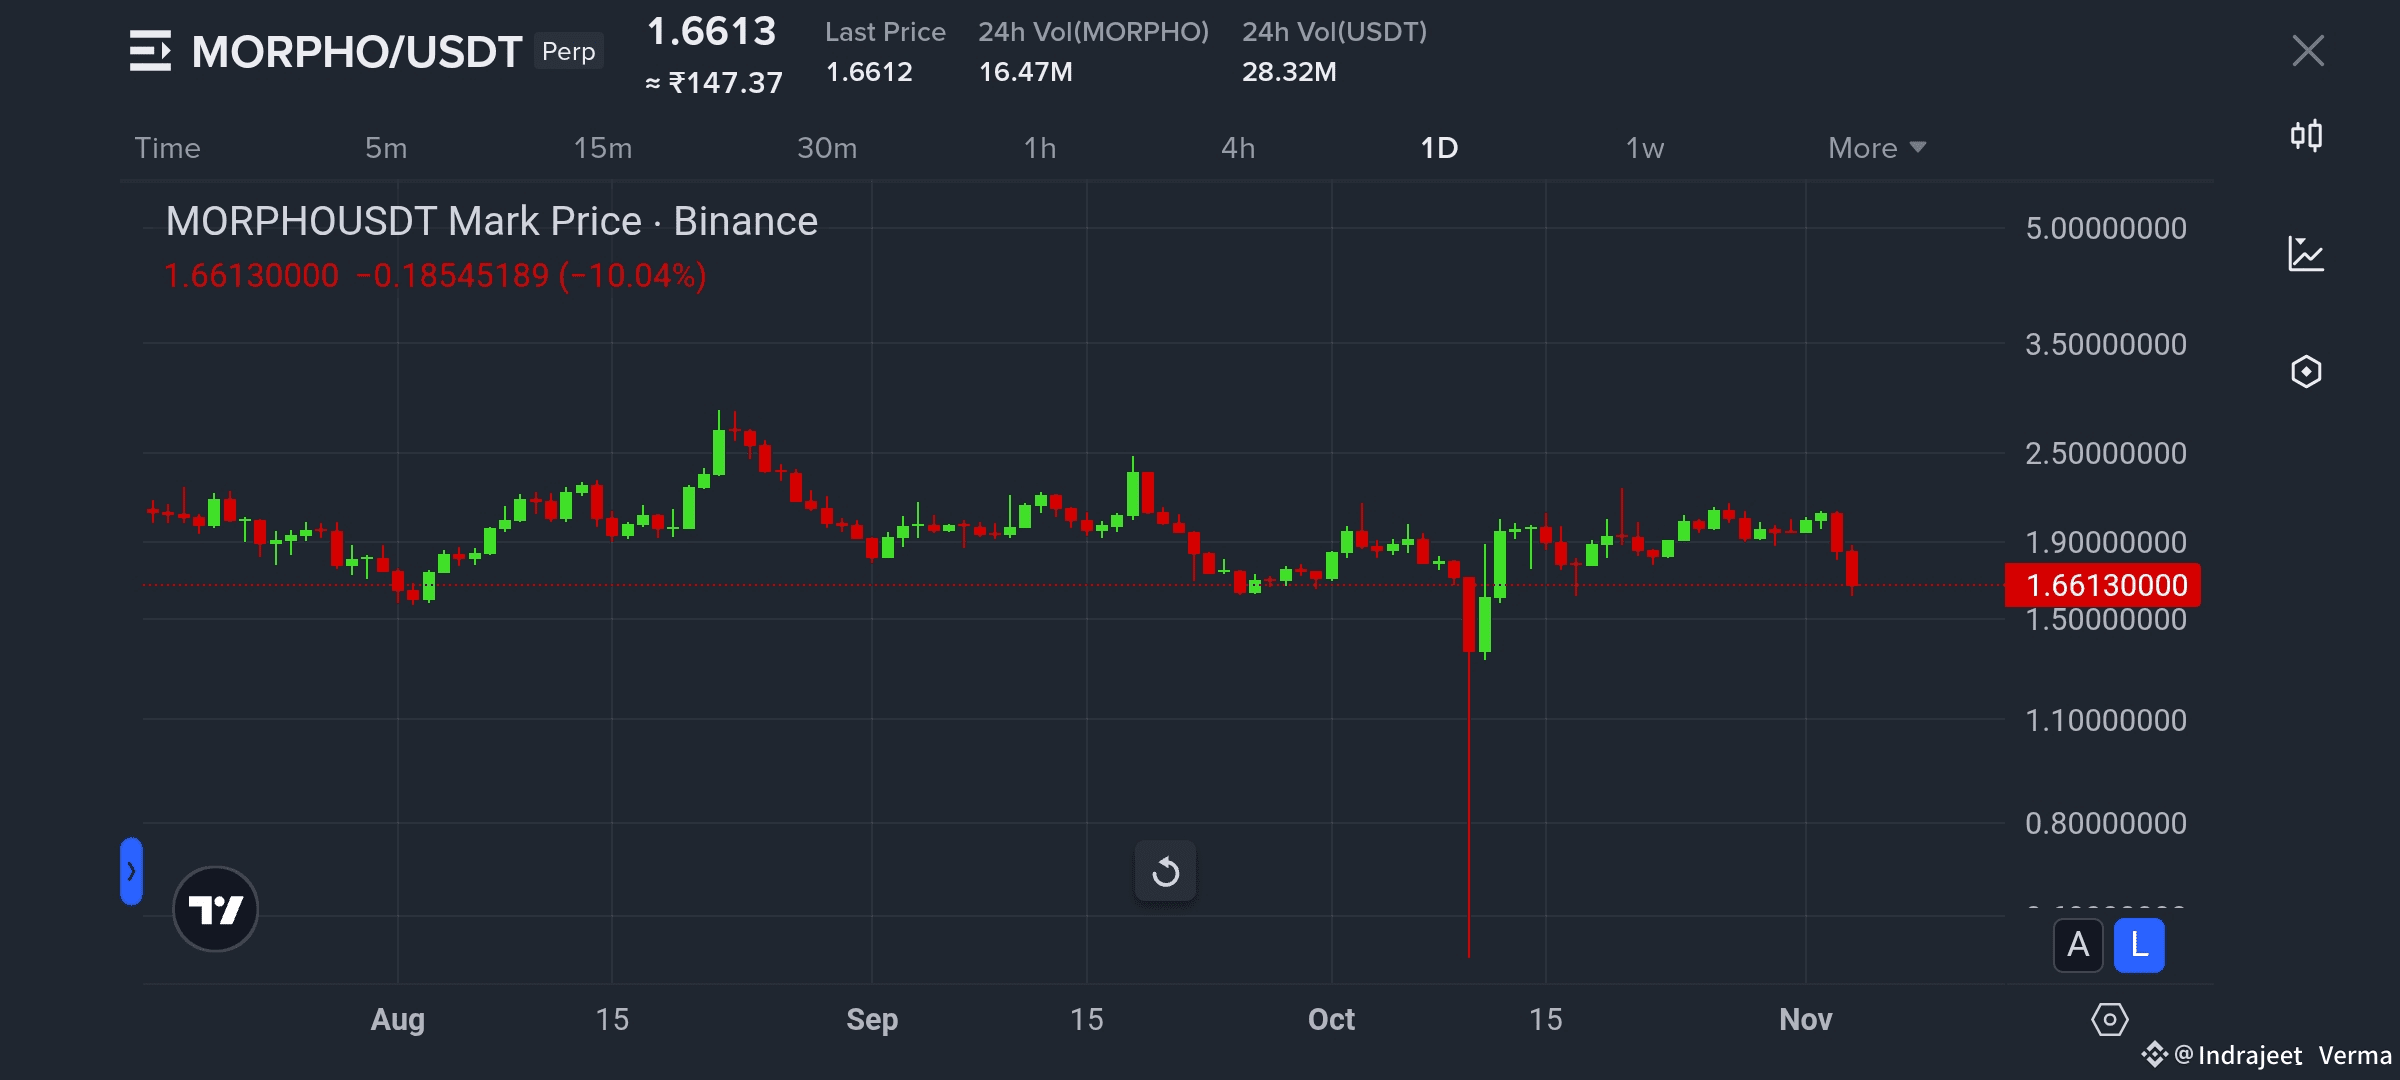Click the hexagon settings icon on the right sidebar
Image resolution: width=2400 pixels, height=1080 pixels.
(x=2306, y=372)
